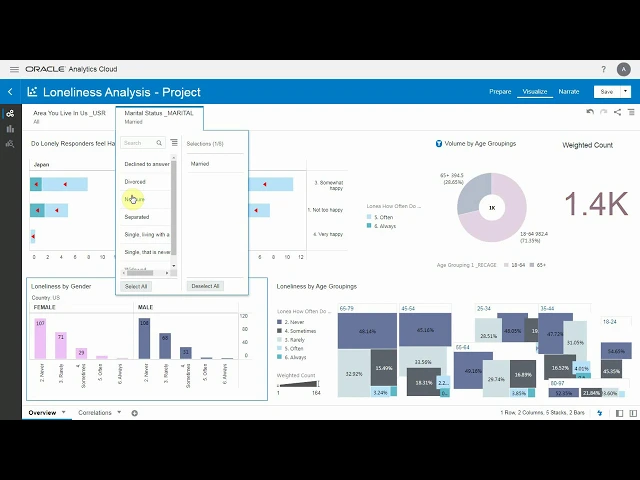This screenshot has height=480, width=640.
Task: Select the Overview canvas tab
Action: point(42,413)
